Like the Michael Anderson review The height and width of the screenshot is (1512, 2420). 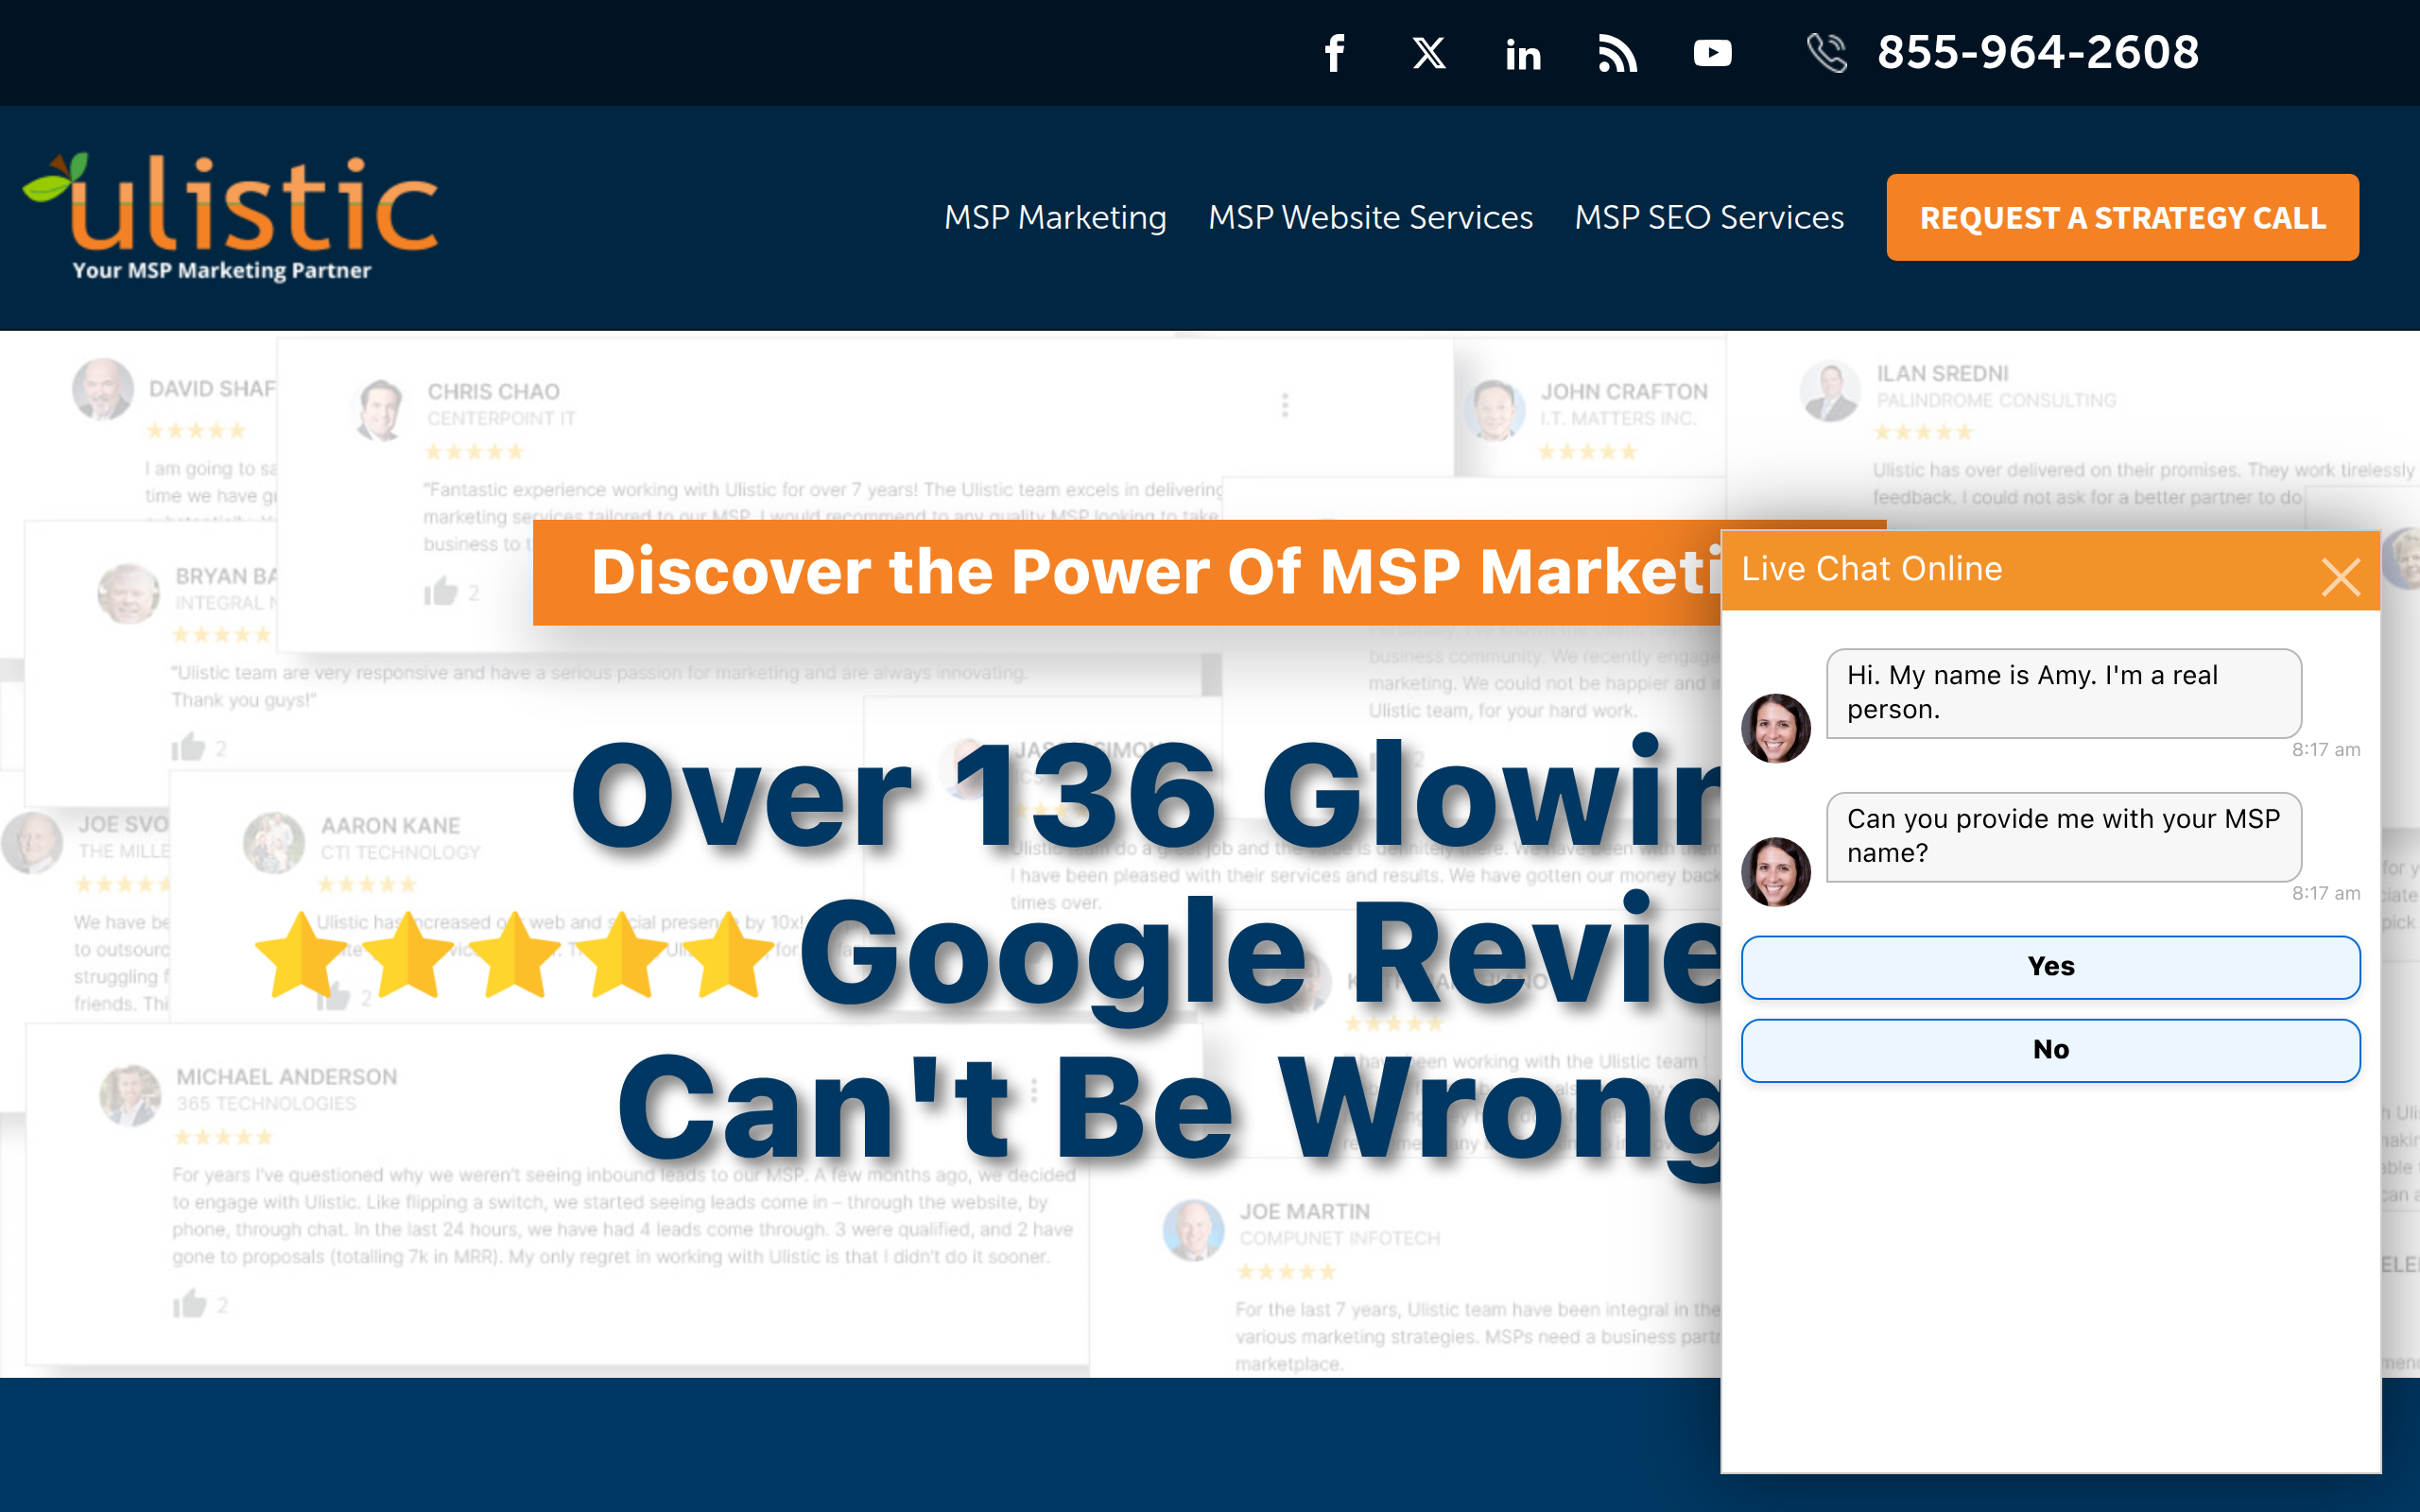point(189,1304)
